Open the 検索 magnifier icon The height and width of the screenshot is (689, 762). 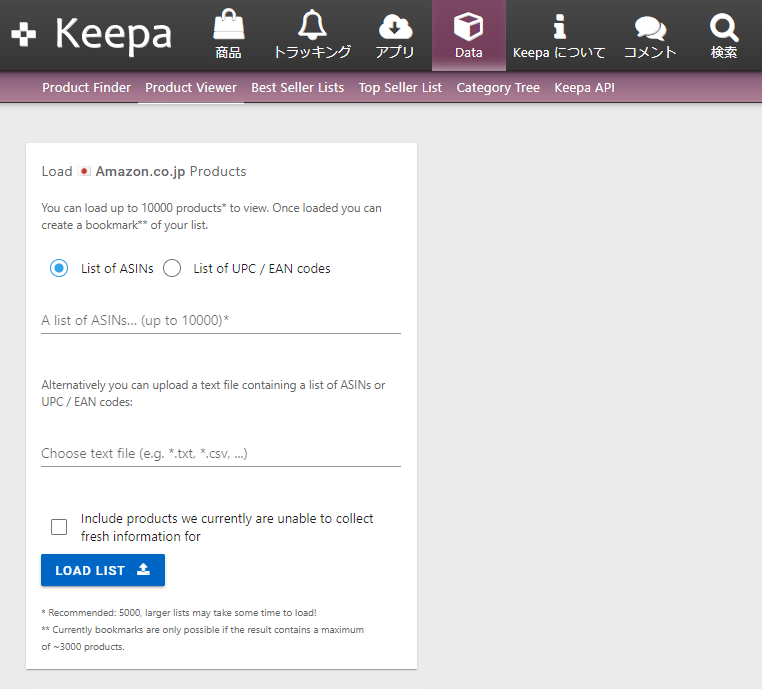pyautogui.click(x=724, y=27)
